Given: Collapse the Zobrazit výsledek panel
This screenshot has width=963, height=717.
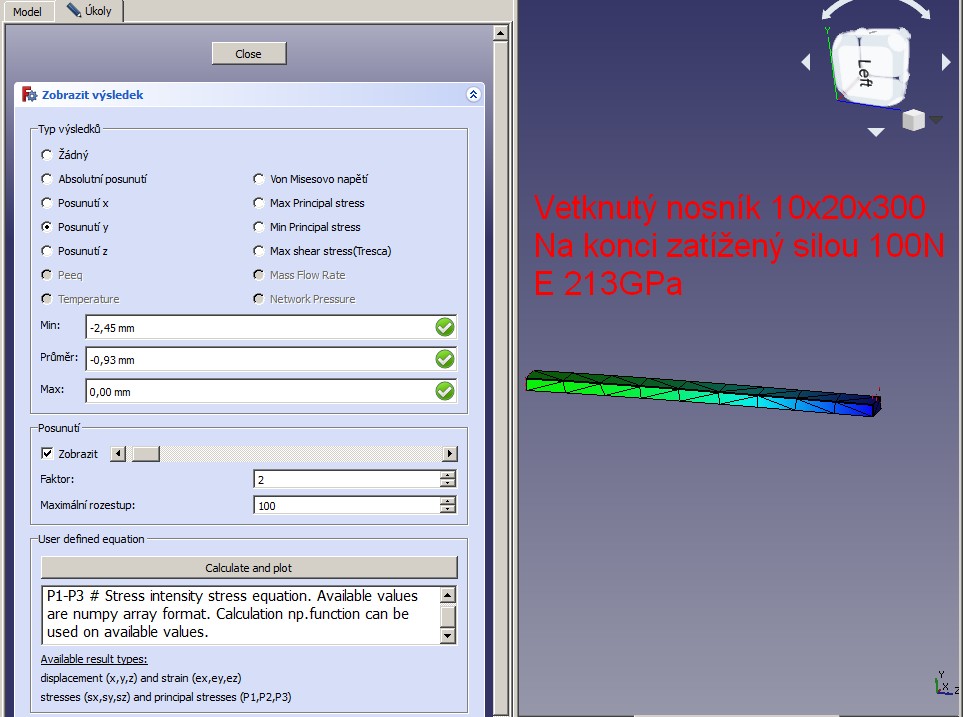Looking at the screenshot, I should coord(473,95).
